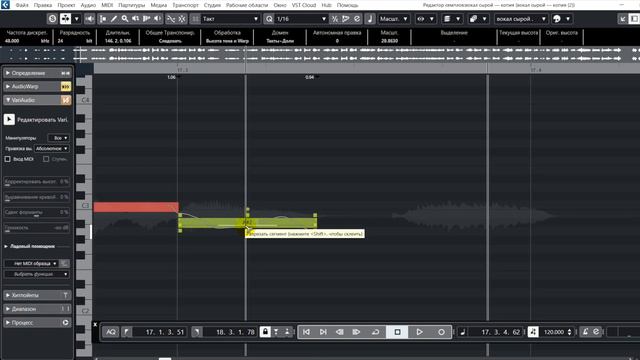The height and width of the screenshot is (360, 640).
Task: Enable the Вход MIDI checkbox
Action: 7,159
